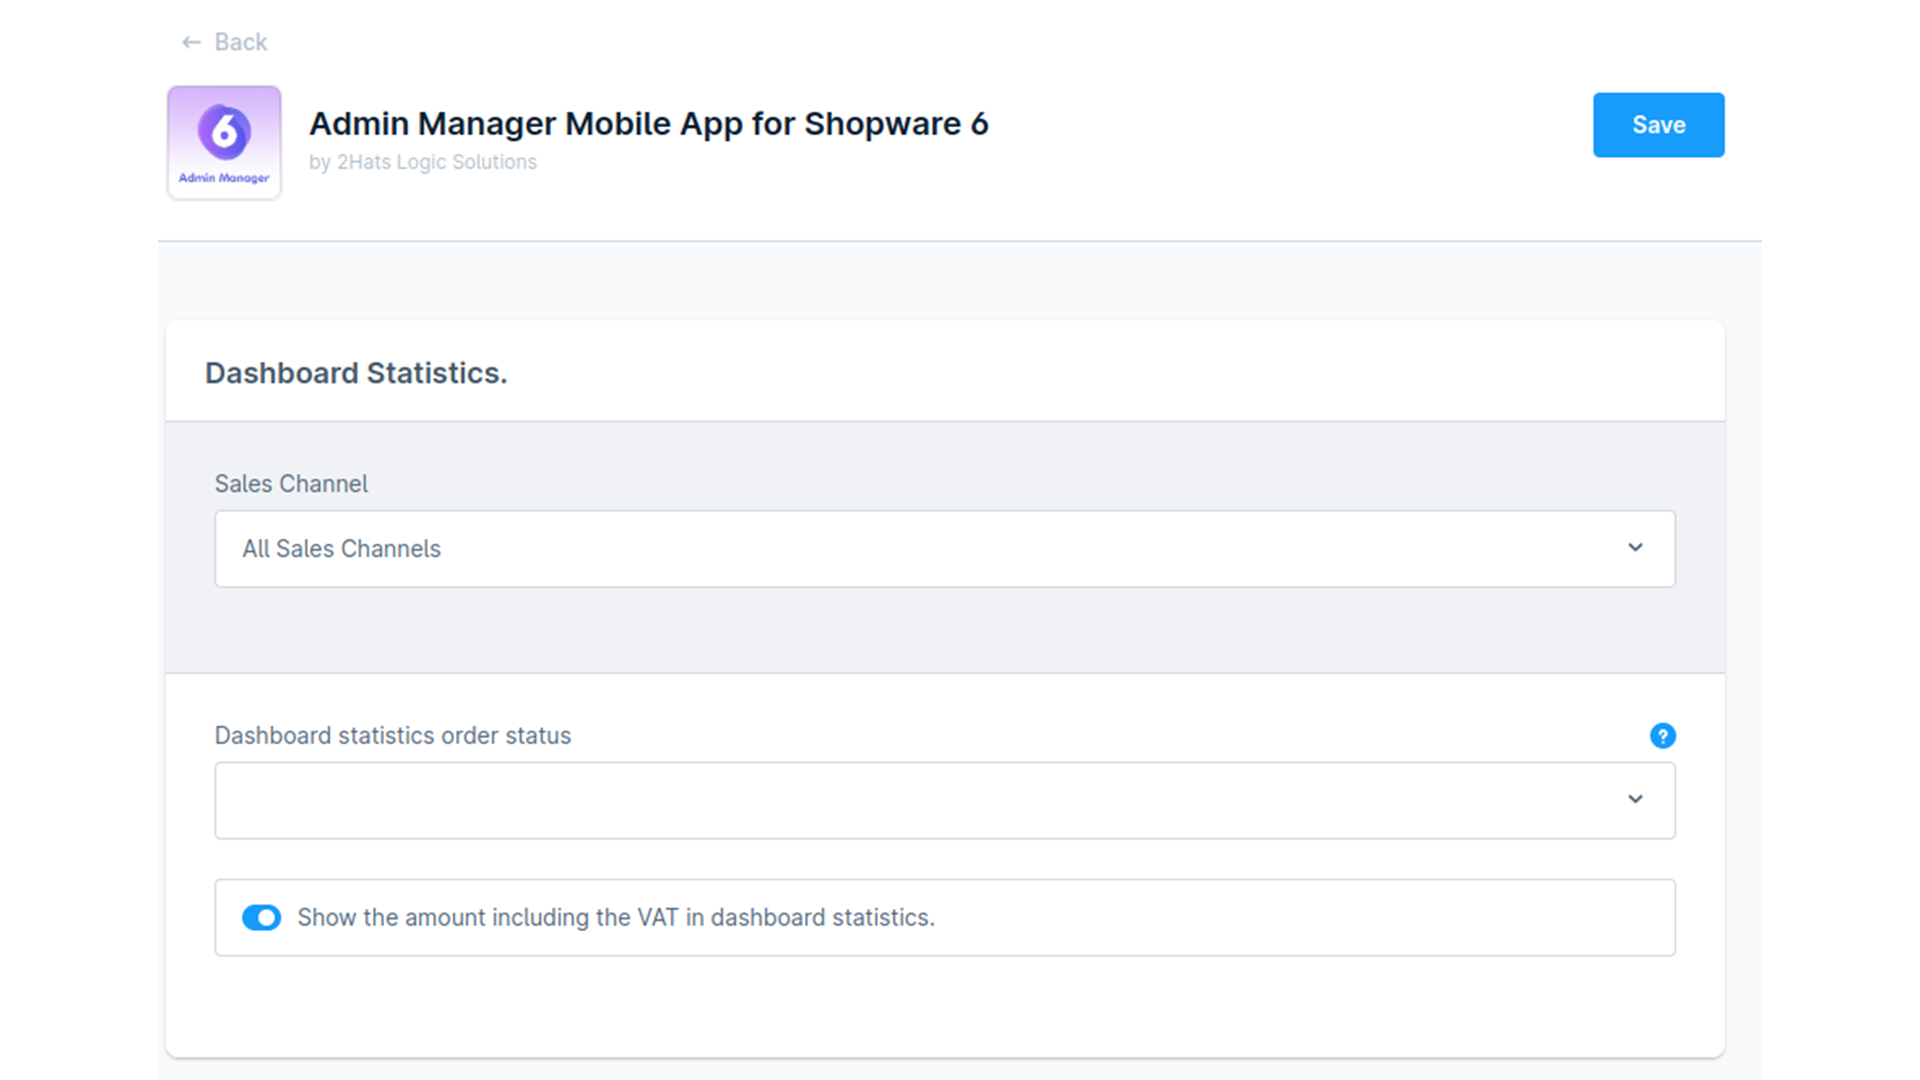Screen dimensions: 1920x1080
Task: Click the 'Show the amount including the VAT' label
Action: 616,918
